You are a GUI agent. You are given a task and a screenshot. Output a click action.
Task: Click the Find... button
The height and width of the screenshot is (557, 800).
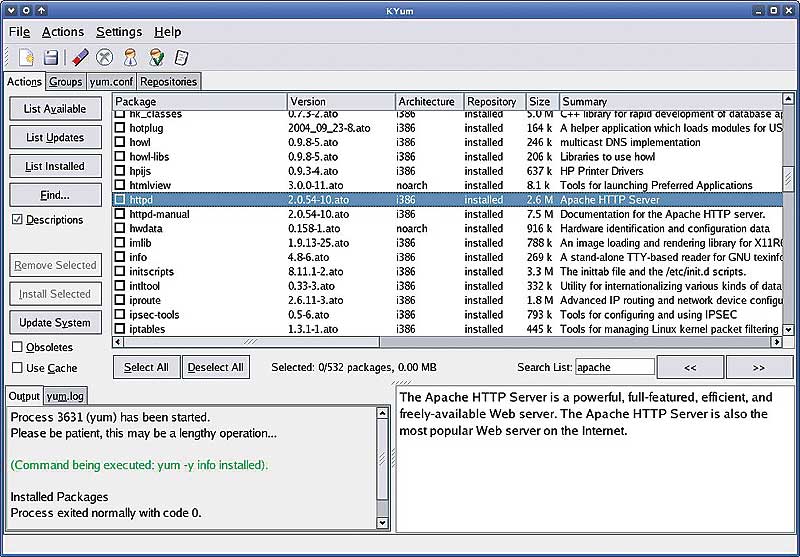point(55,195)
